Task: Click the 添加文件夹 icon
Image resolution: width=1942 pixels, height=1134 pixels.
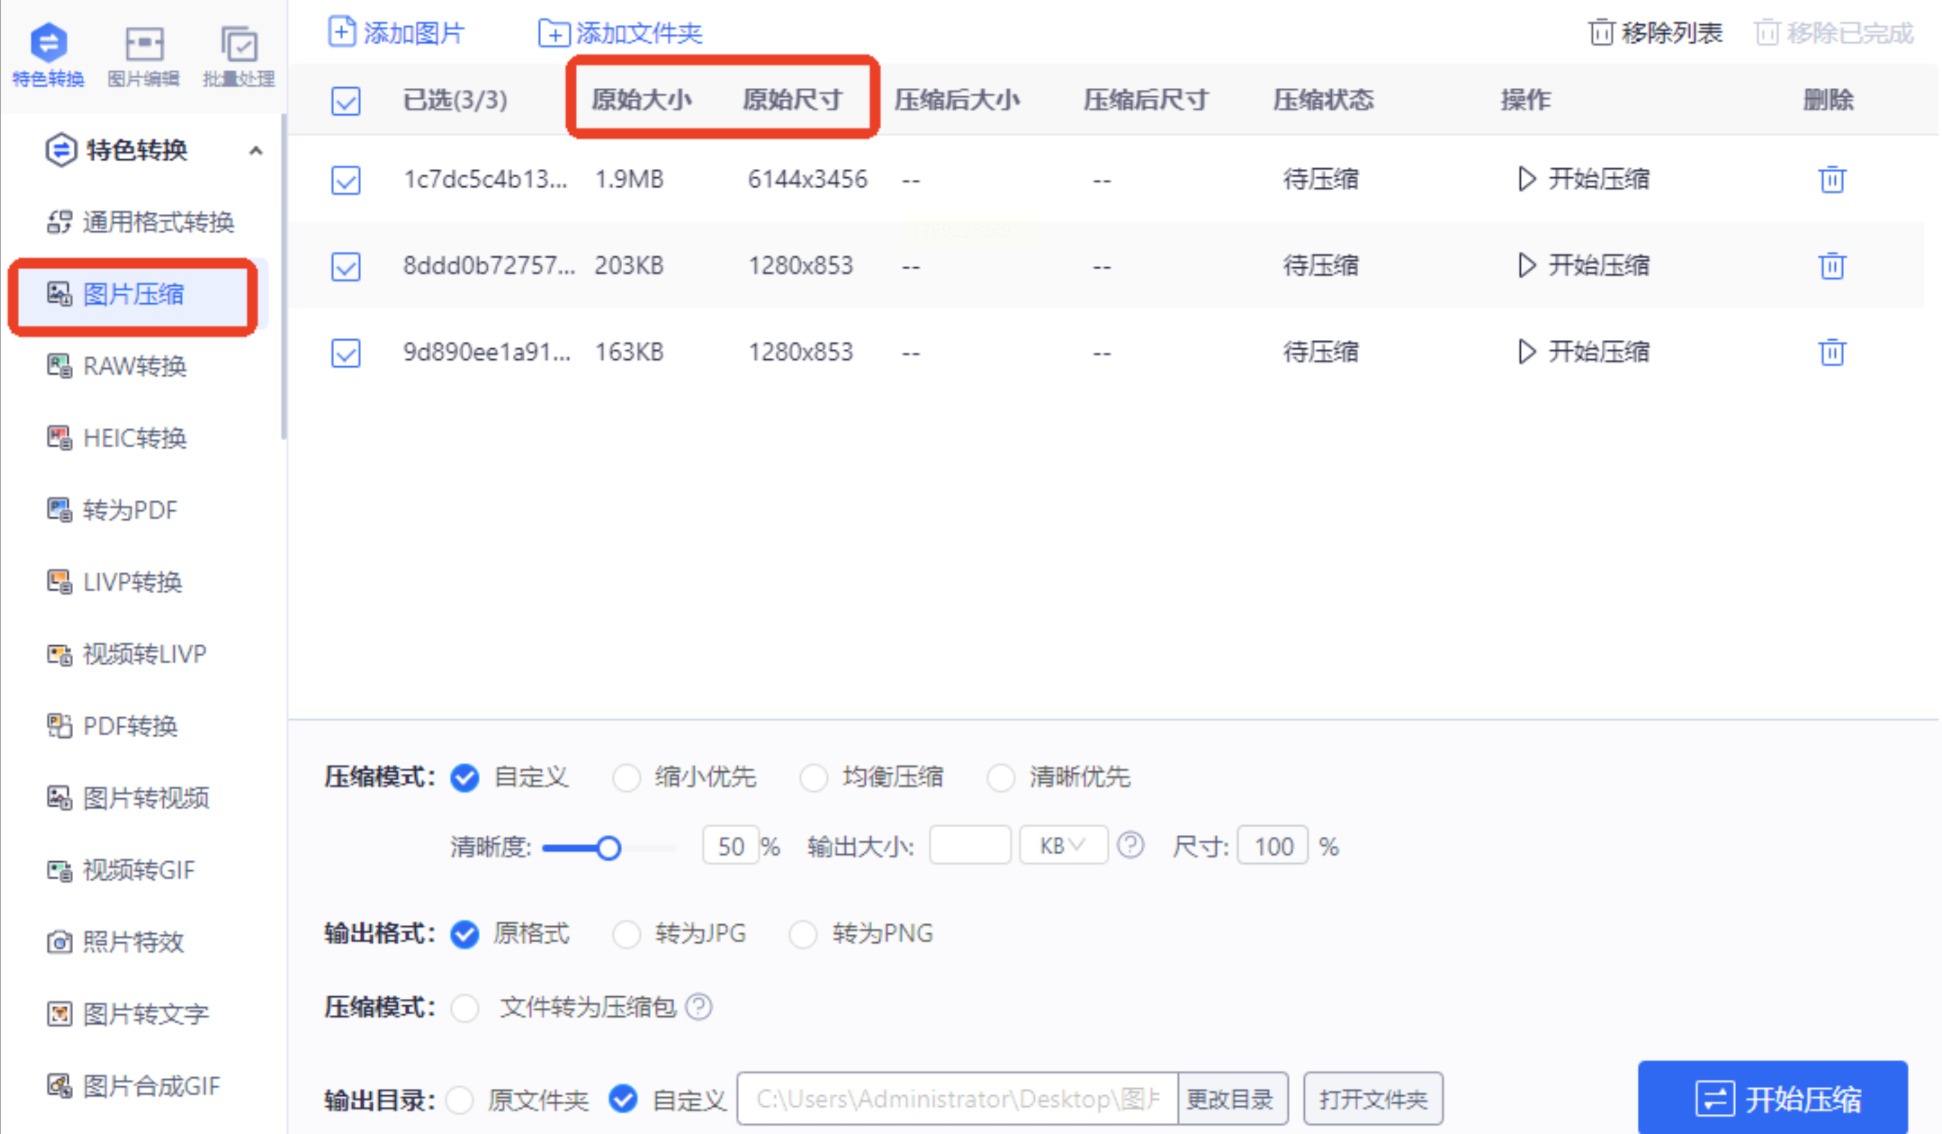Action: [553, 33]
